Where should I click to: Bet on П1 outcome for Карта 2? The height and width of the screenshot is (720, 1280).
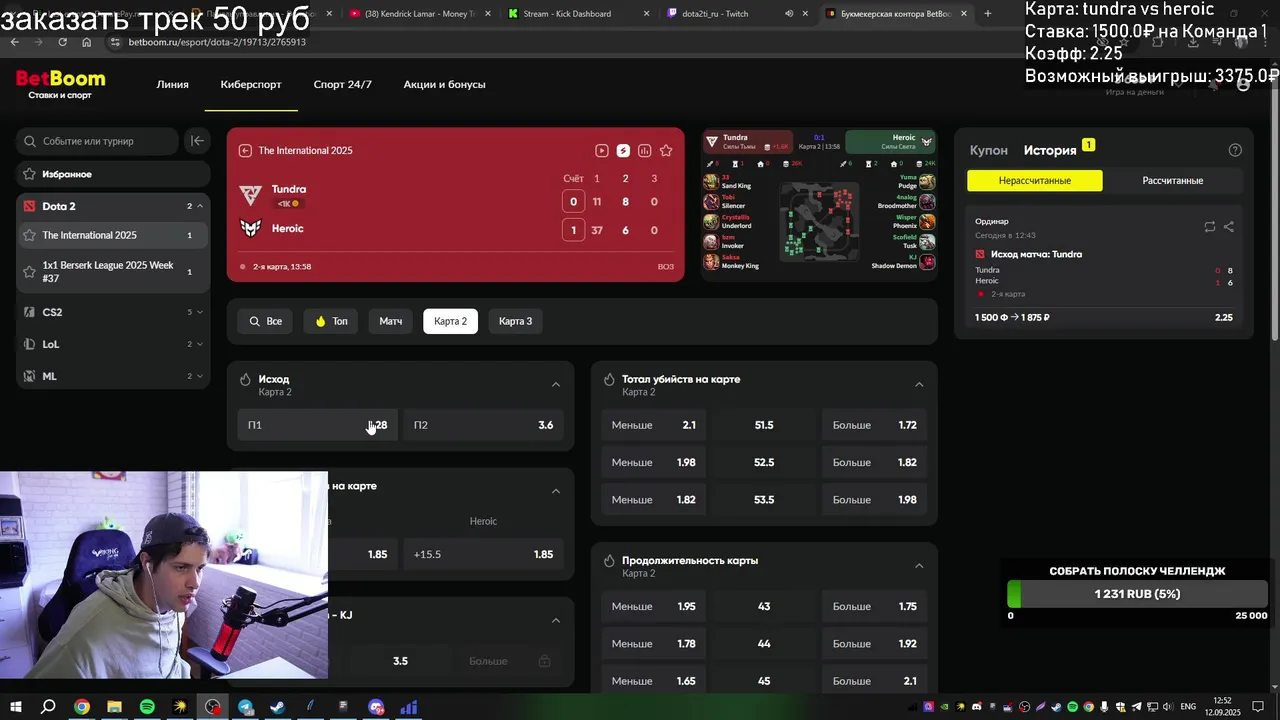[x=317, y=425]
